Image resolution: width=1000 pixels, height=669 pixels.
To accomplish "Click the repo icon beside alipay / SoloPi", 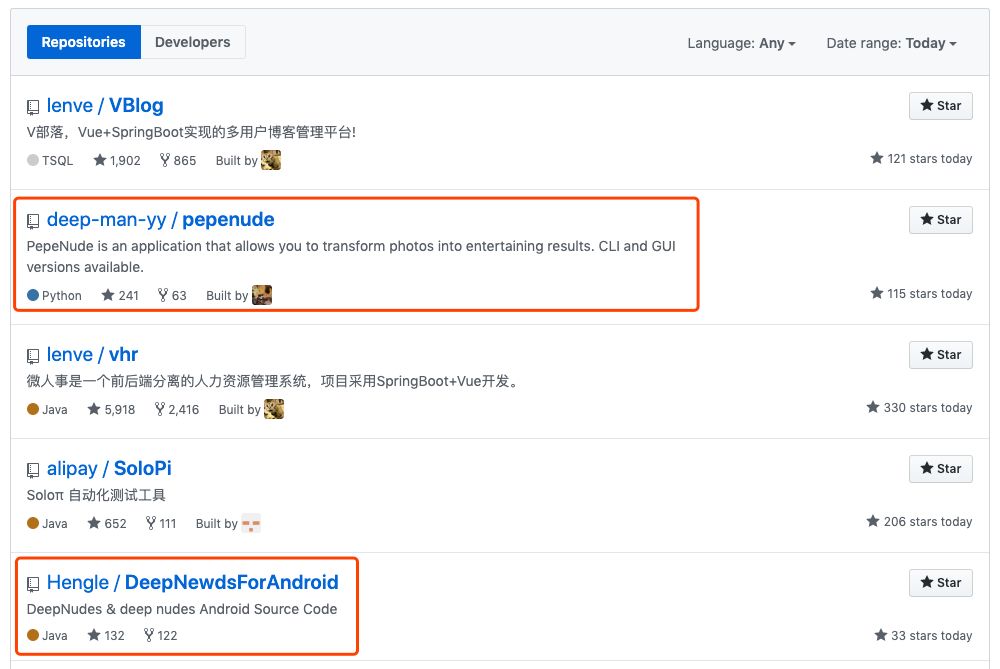I will pyautogui.click(x=33, y=471).
